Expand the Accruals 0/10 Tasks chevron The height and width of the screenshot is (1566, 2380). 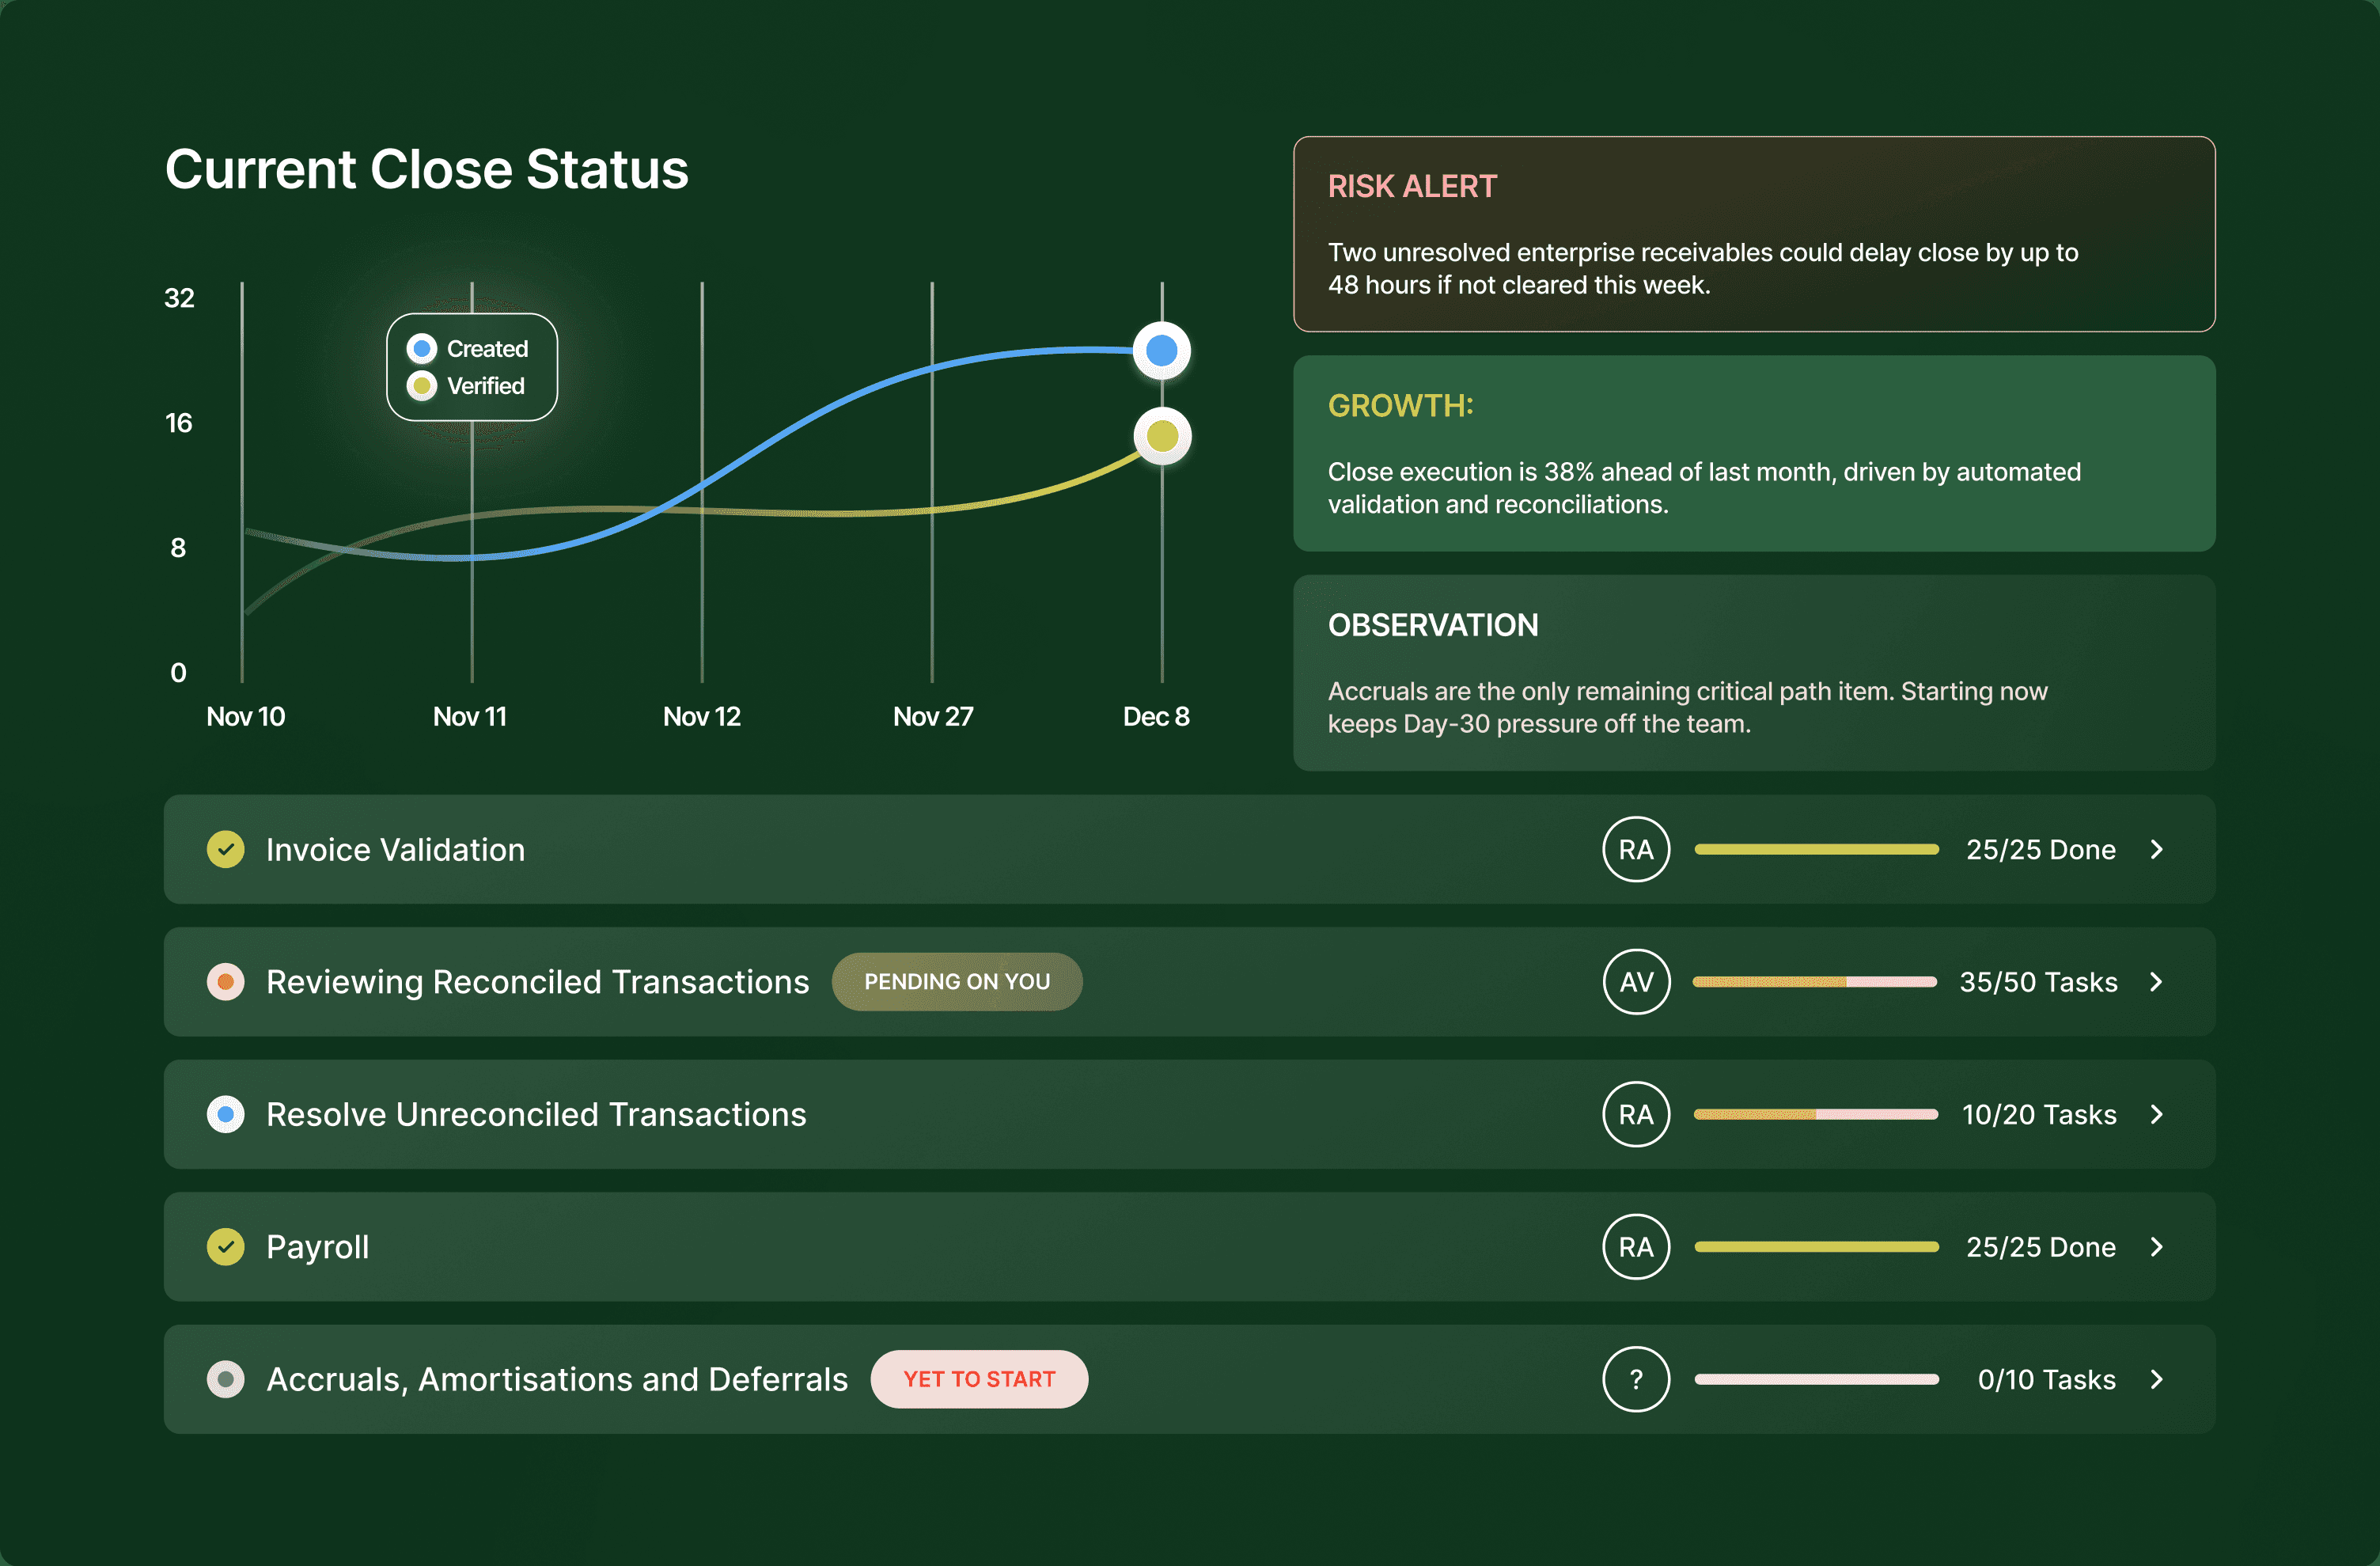[2157, 1379]
